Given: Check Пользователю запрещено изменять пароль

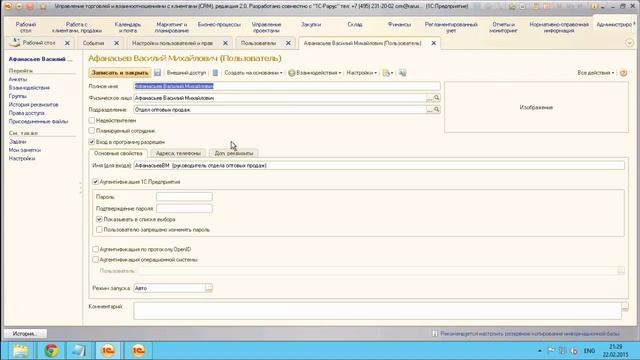Looking at the screenshot, I should [99, 230].
